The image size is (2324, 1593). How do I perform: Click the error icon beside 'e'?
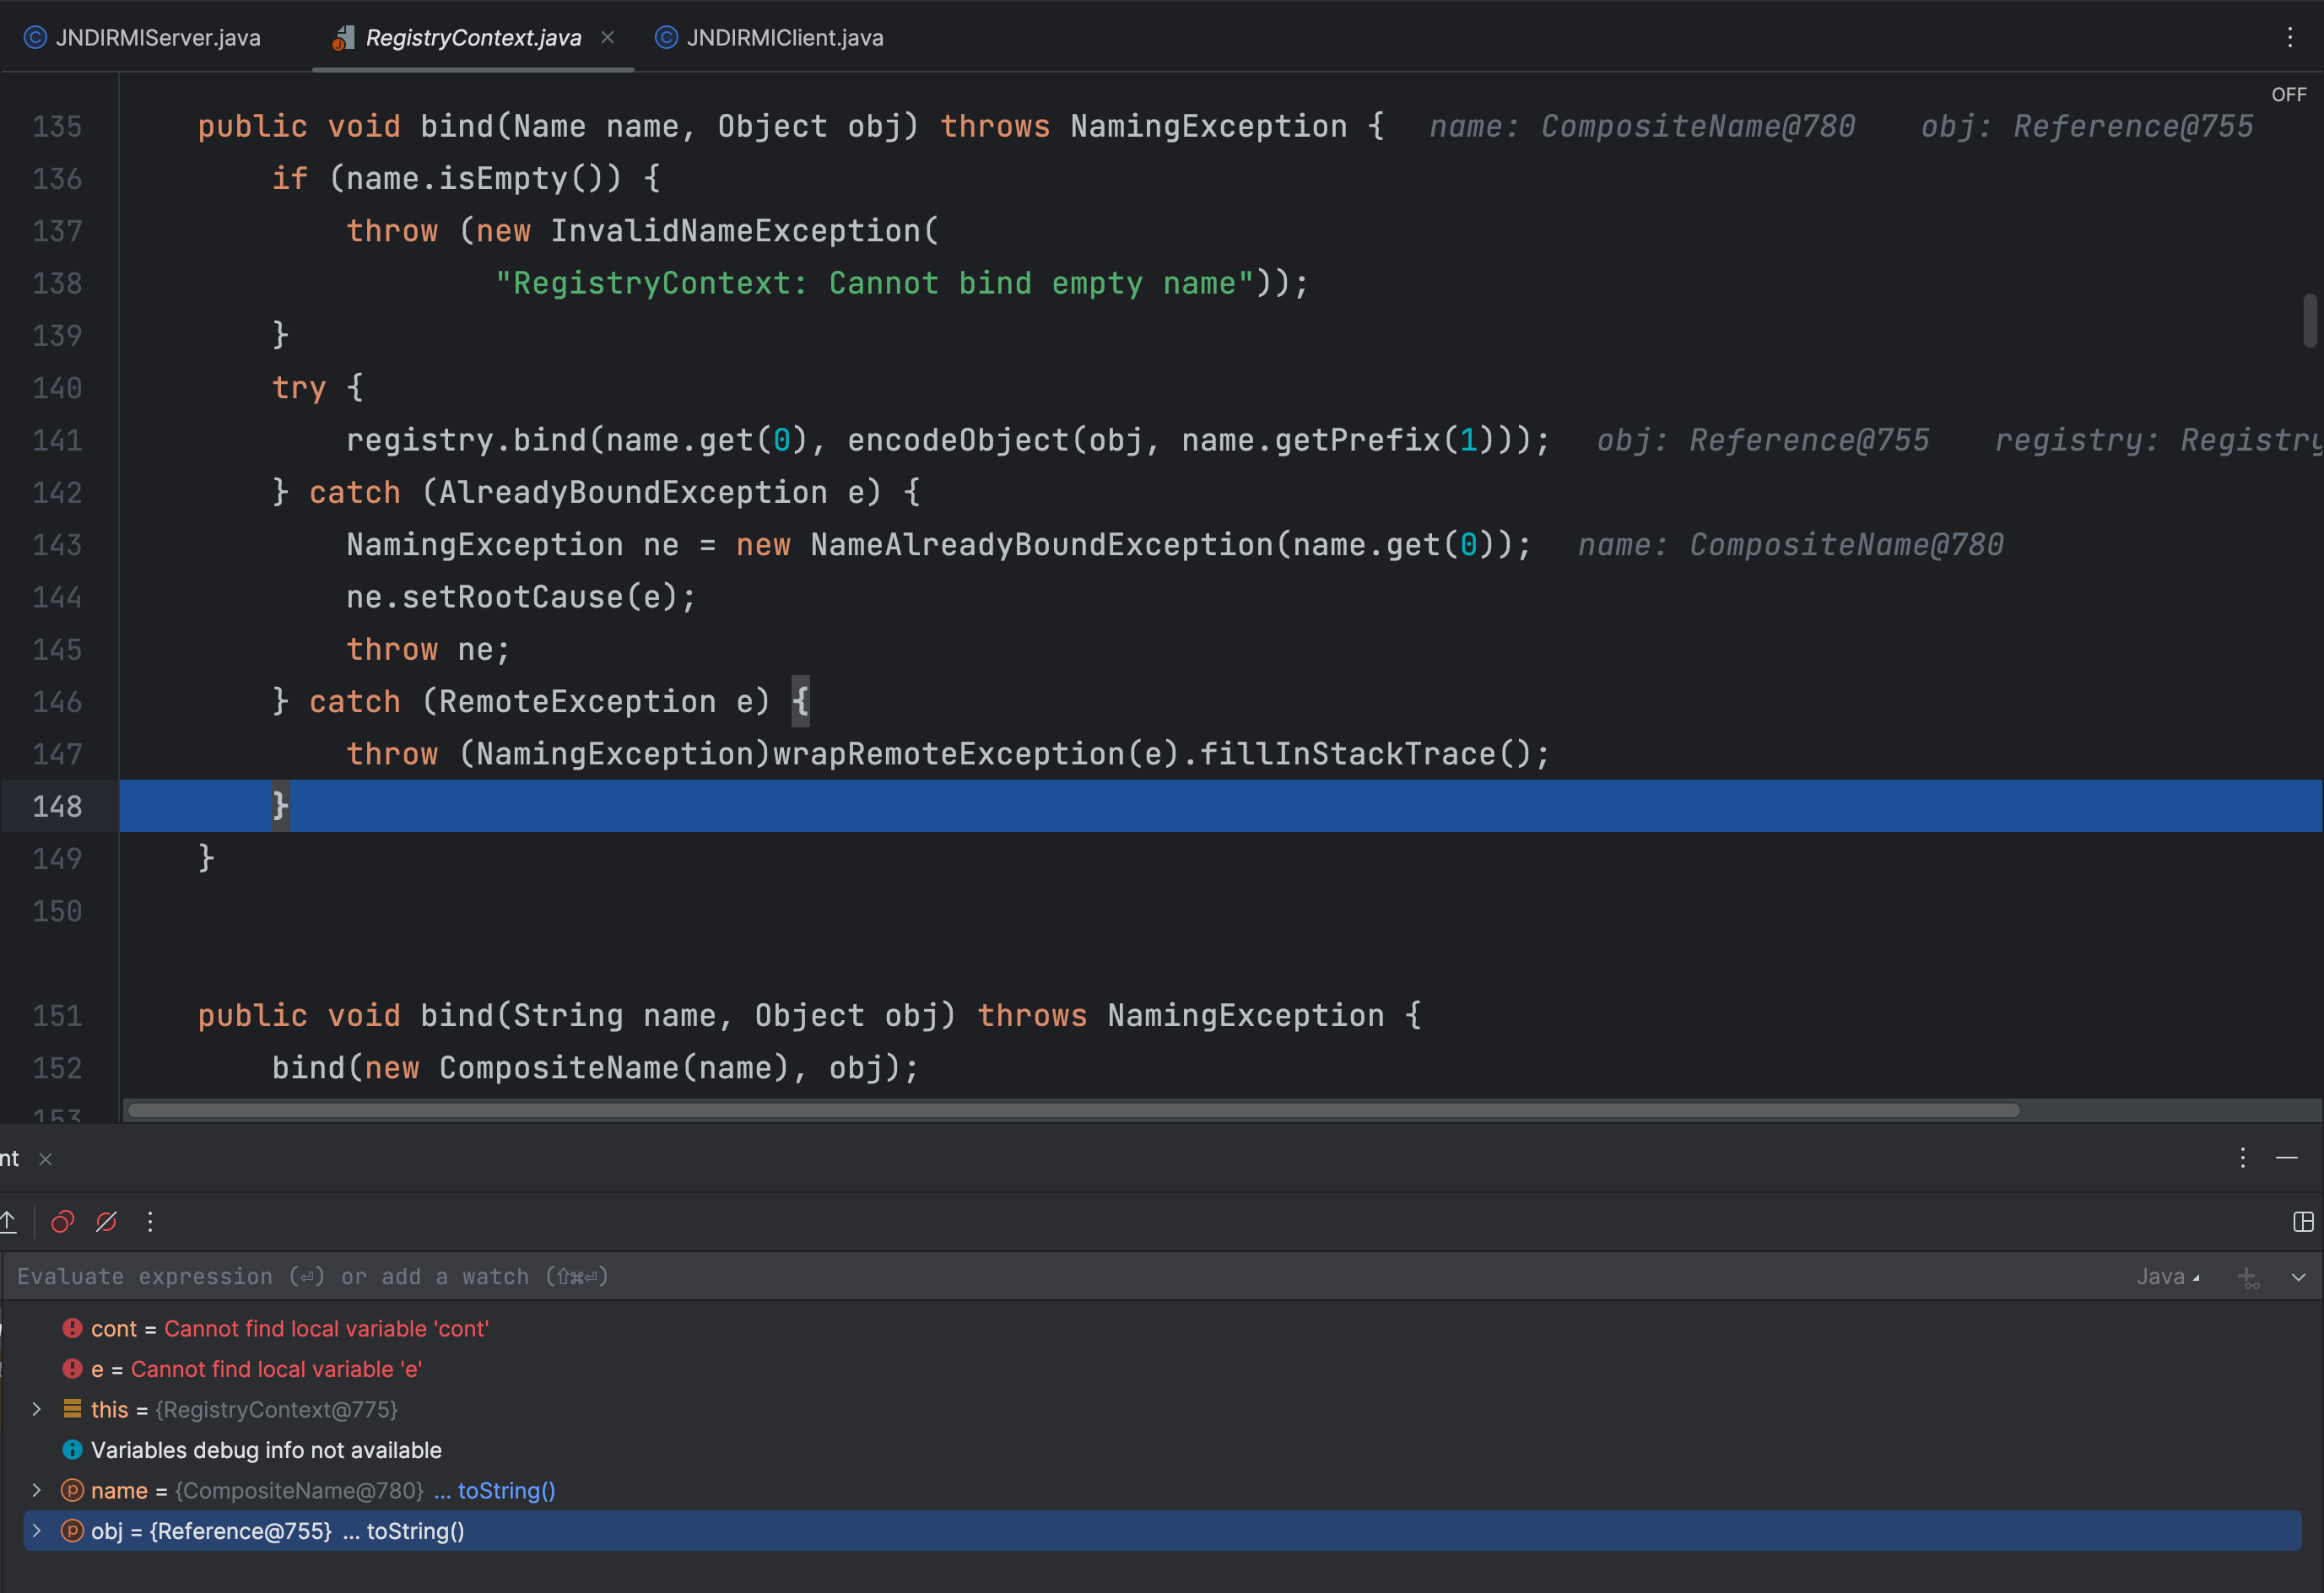[x=72, y=1368]
